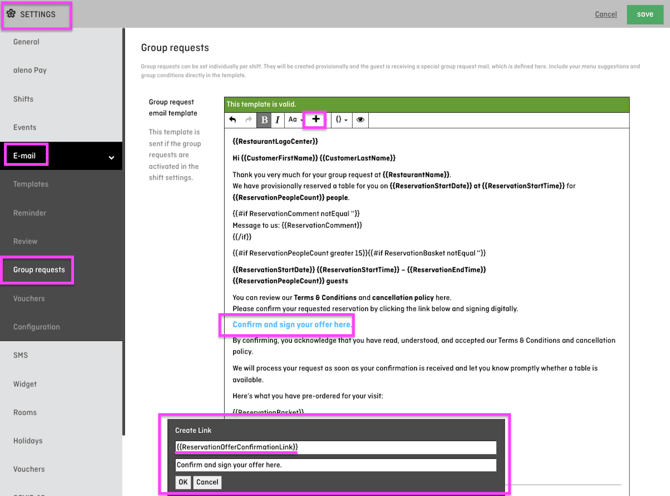The width and height of the screenshot is (670, 496).
Task: Toggle bold formatting in template editor
Action: pyautogui.click(x=264, y=120)
